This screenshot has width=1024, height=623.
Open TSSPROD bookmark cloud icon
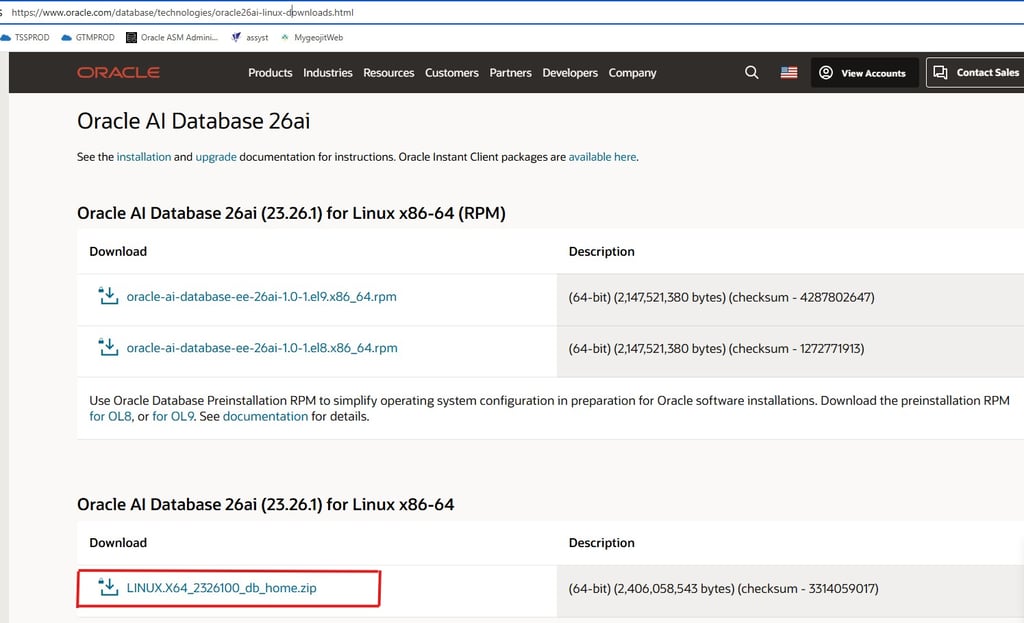(5, 38)
